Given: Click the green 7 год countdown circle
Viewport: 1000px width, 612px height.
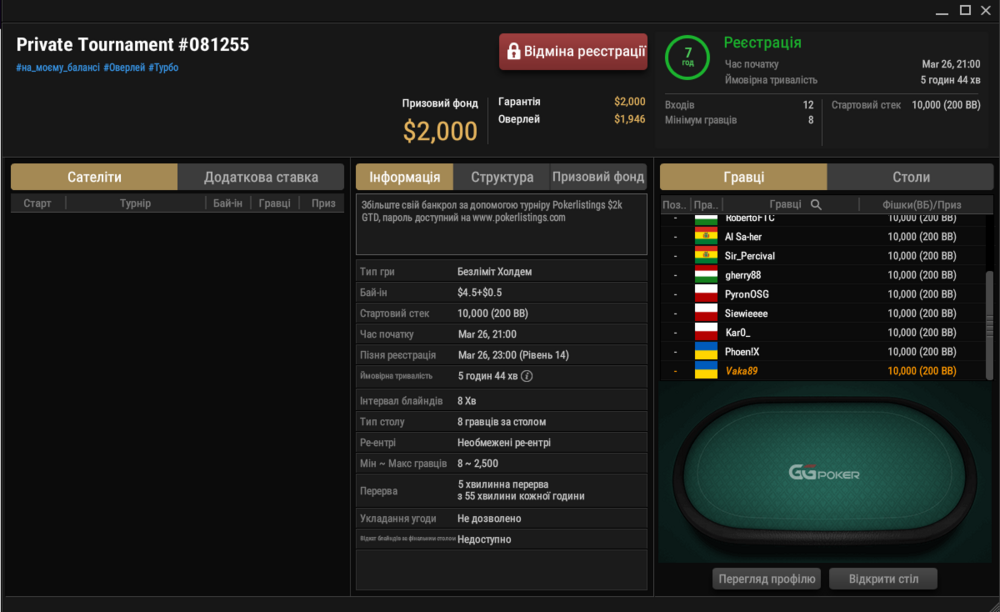Looking at the screenshot, I should click(x=688, y=57).
